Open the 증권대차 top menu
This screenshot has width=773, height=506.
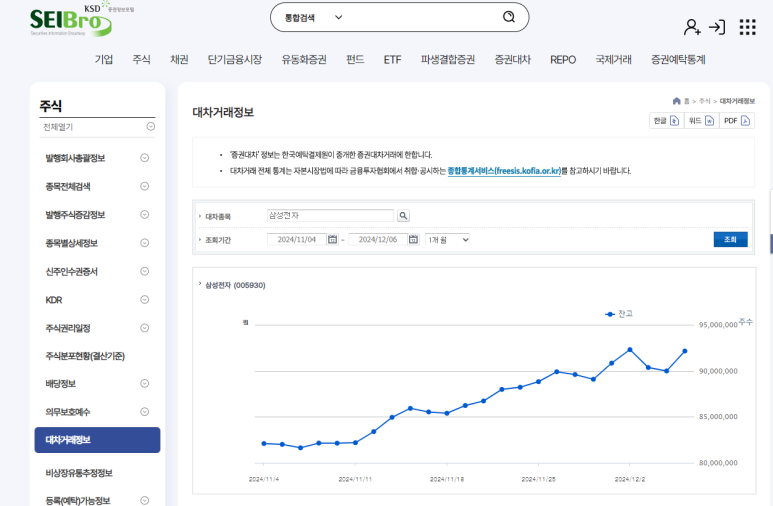click(x=513, y=60)
